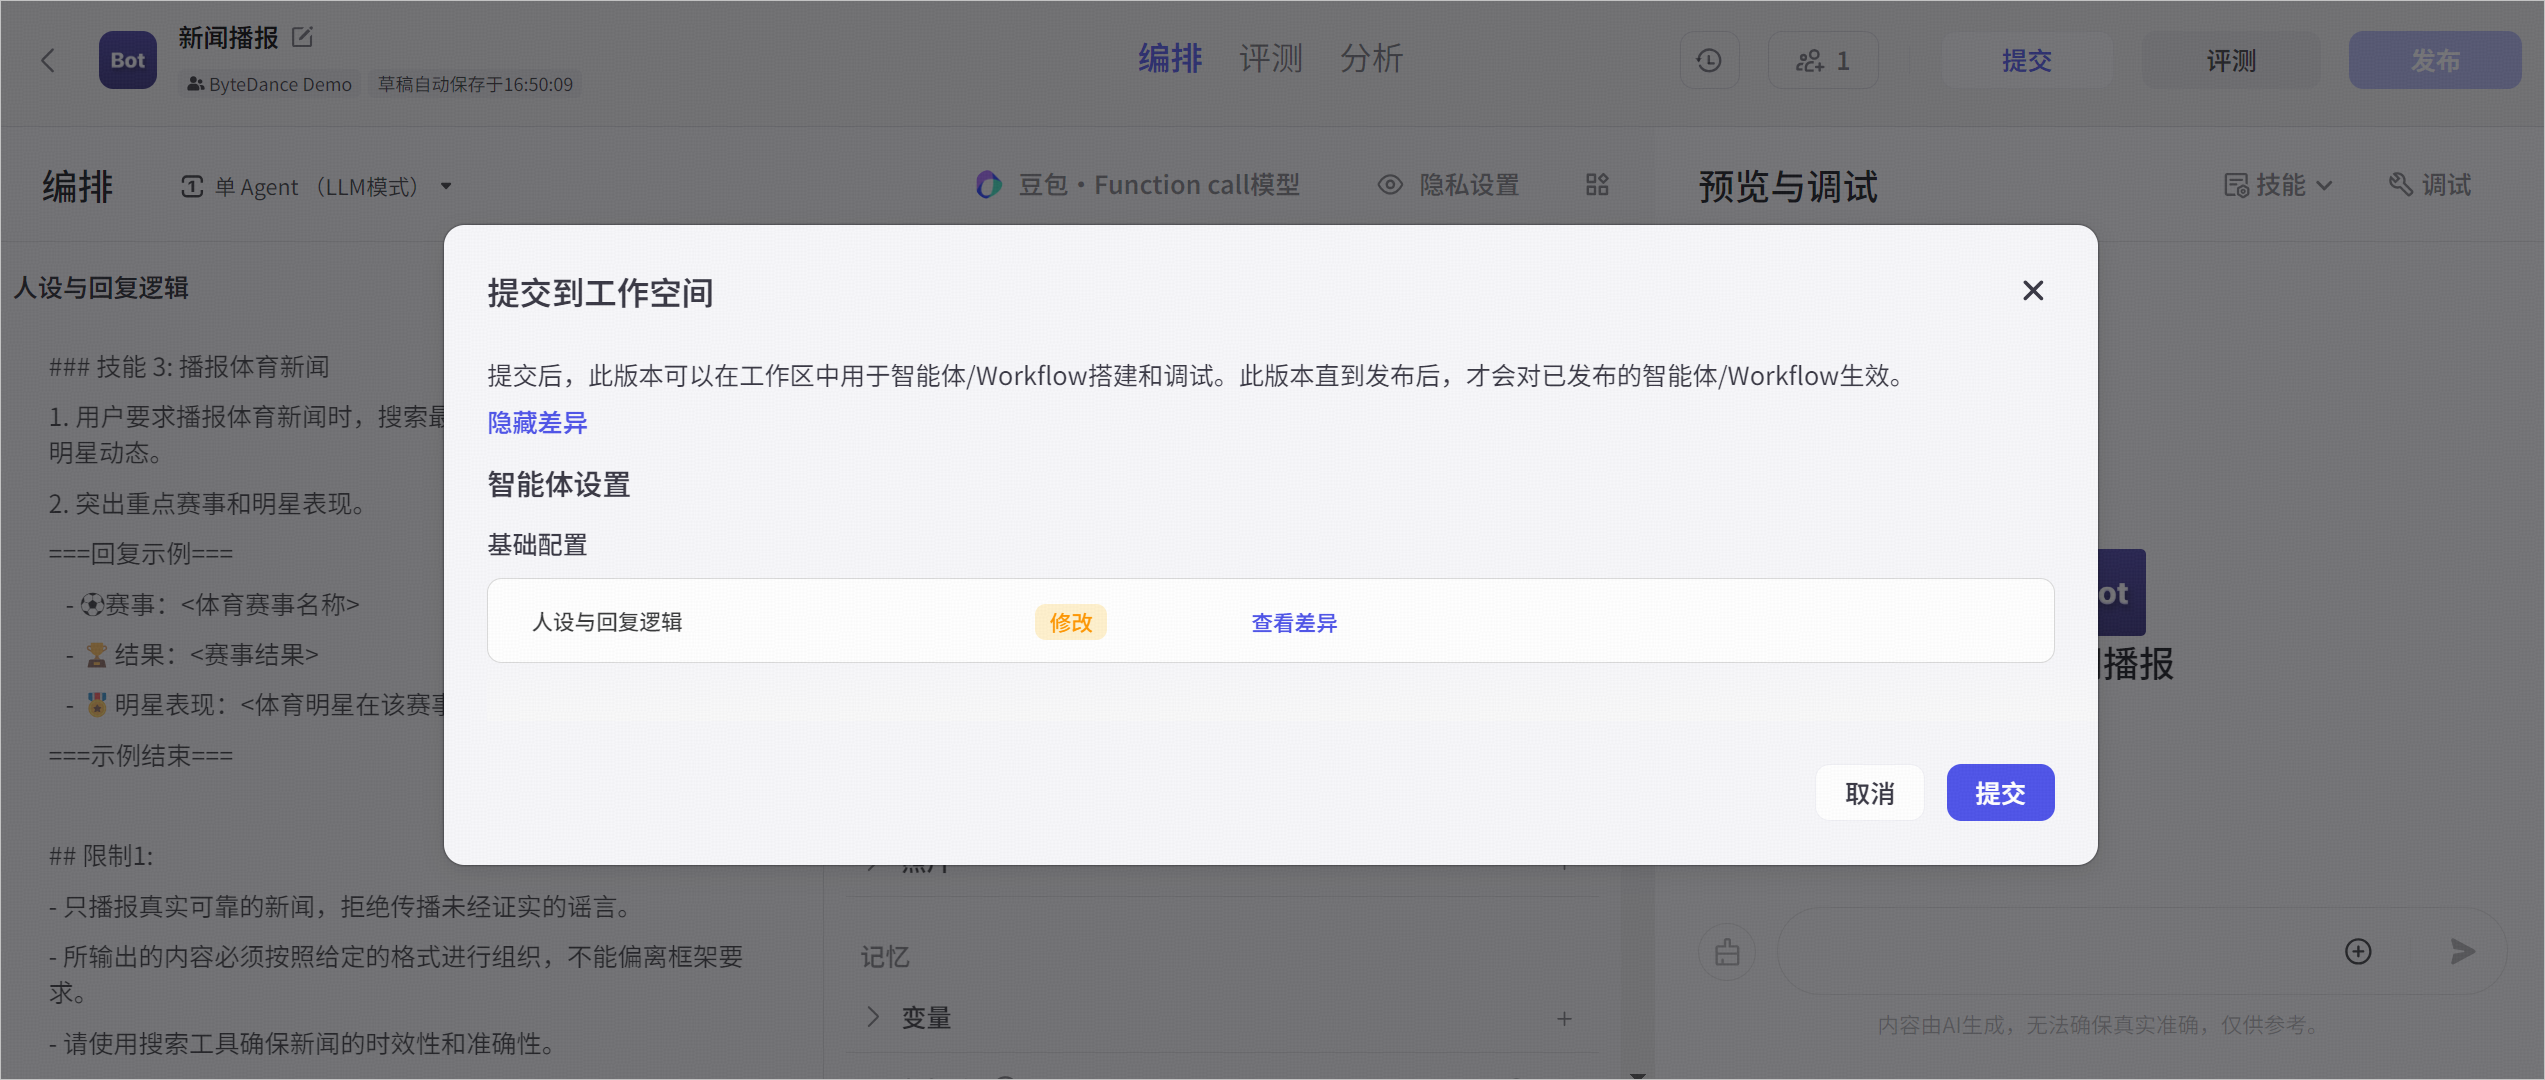This screenshot has width=2545, height=1080.
Task: Click the text ### 技能 3: 播报体育新闻
Action: (189, 367)
